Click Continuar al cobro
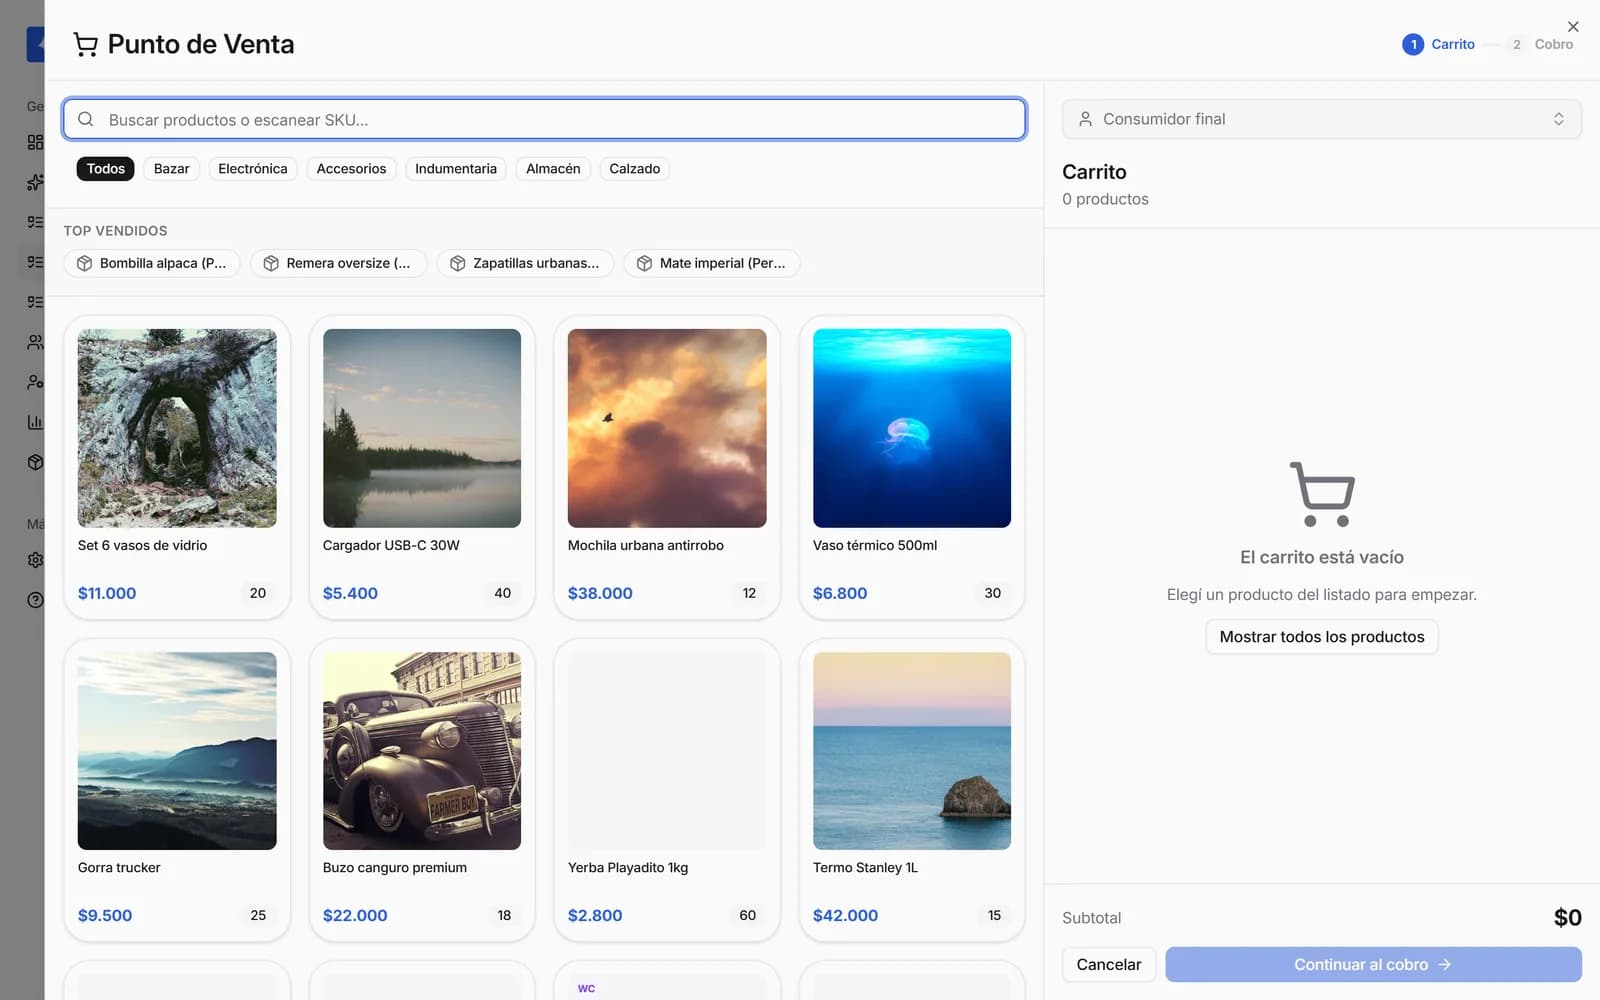 [1373, 965]
